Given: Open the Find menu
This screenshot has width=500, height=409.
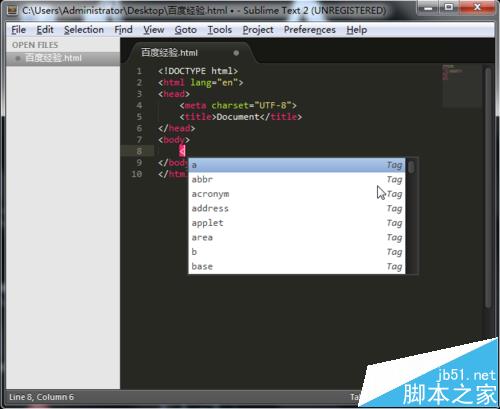Looking at the screenshot, I should [x=123, y=30].
